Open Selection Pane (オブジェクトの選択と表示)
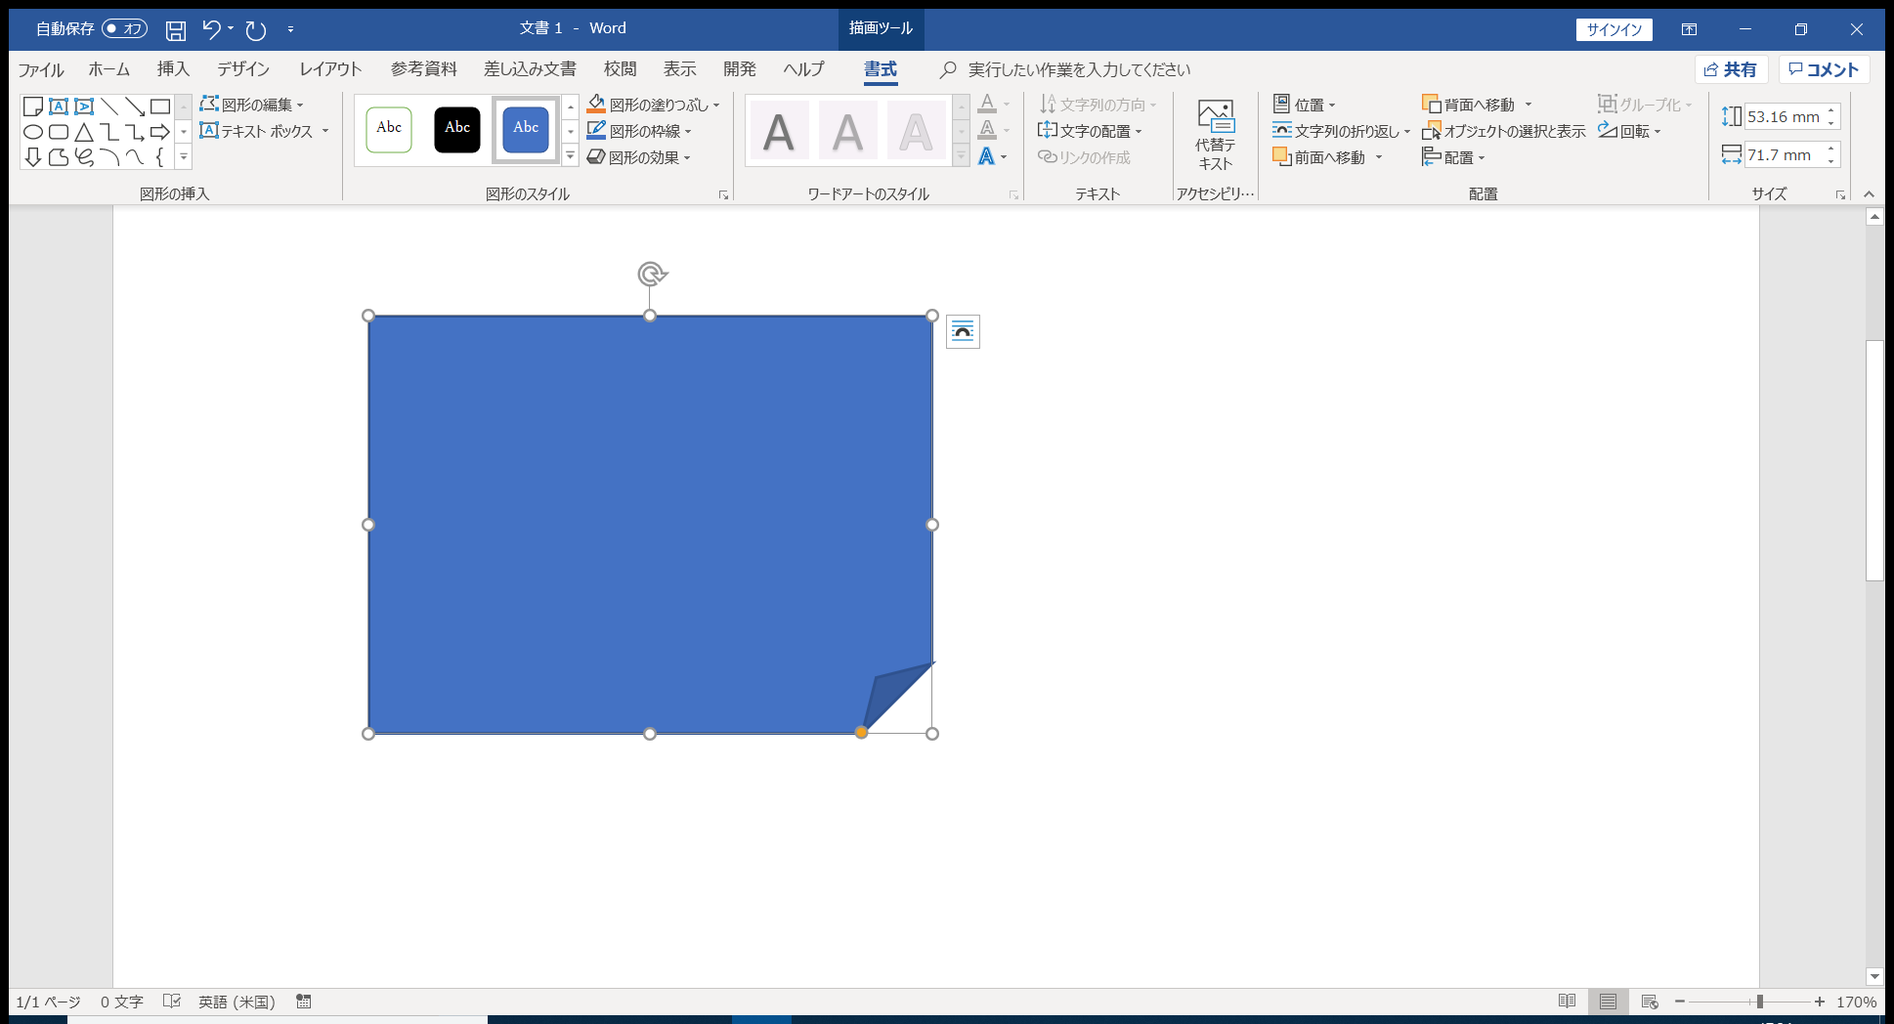This screenshot has width=1894, height=1024. coord(1504,131)
